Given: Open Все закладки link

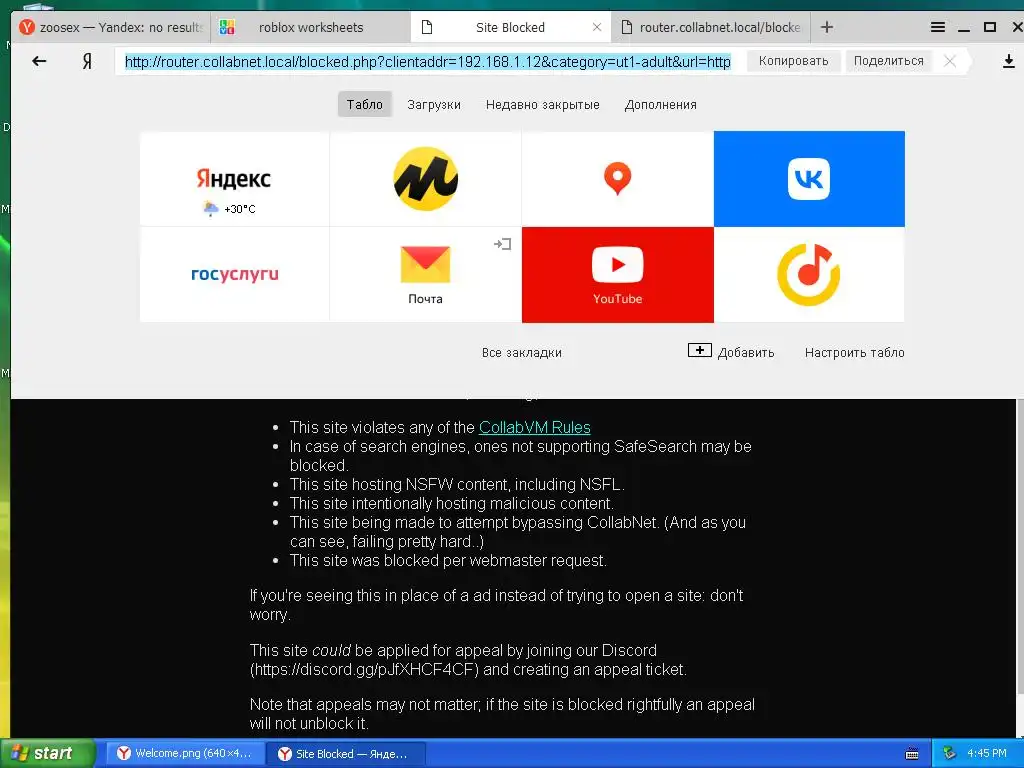Looking at the screenshot, I should point(522,353).
